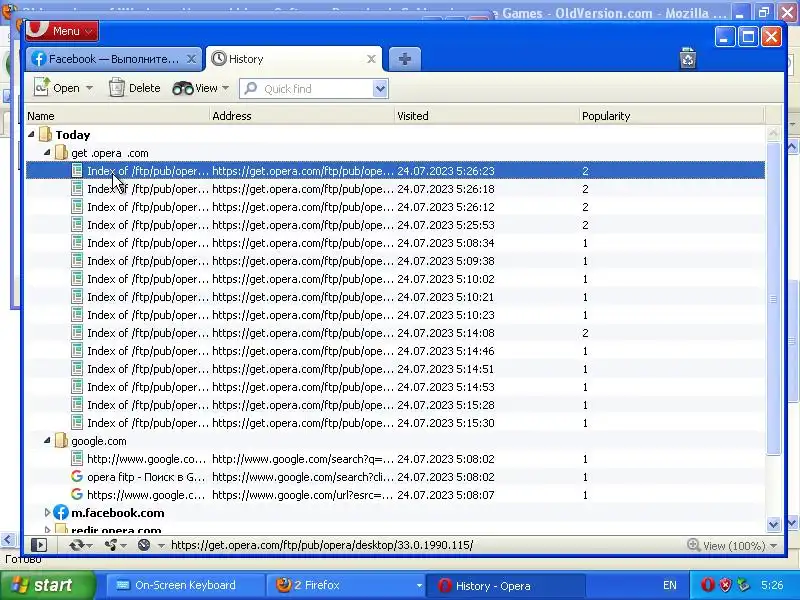Click the Today folder icon
The width and height of the screenshot is (800, 600).
click(45, 134)
